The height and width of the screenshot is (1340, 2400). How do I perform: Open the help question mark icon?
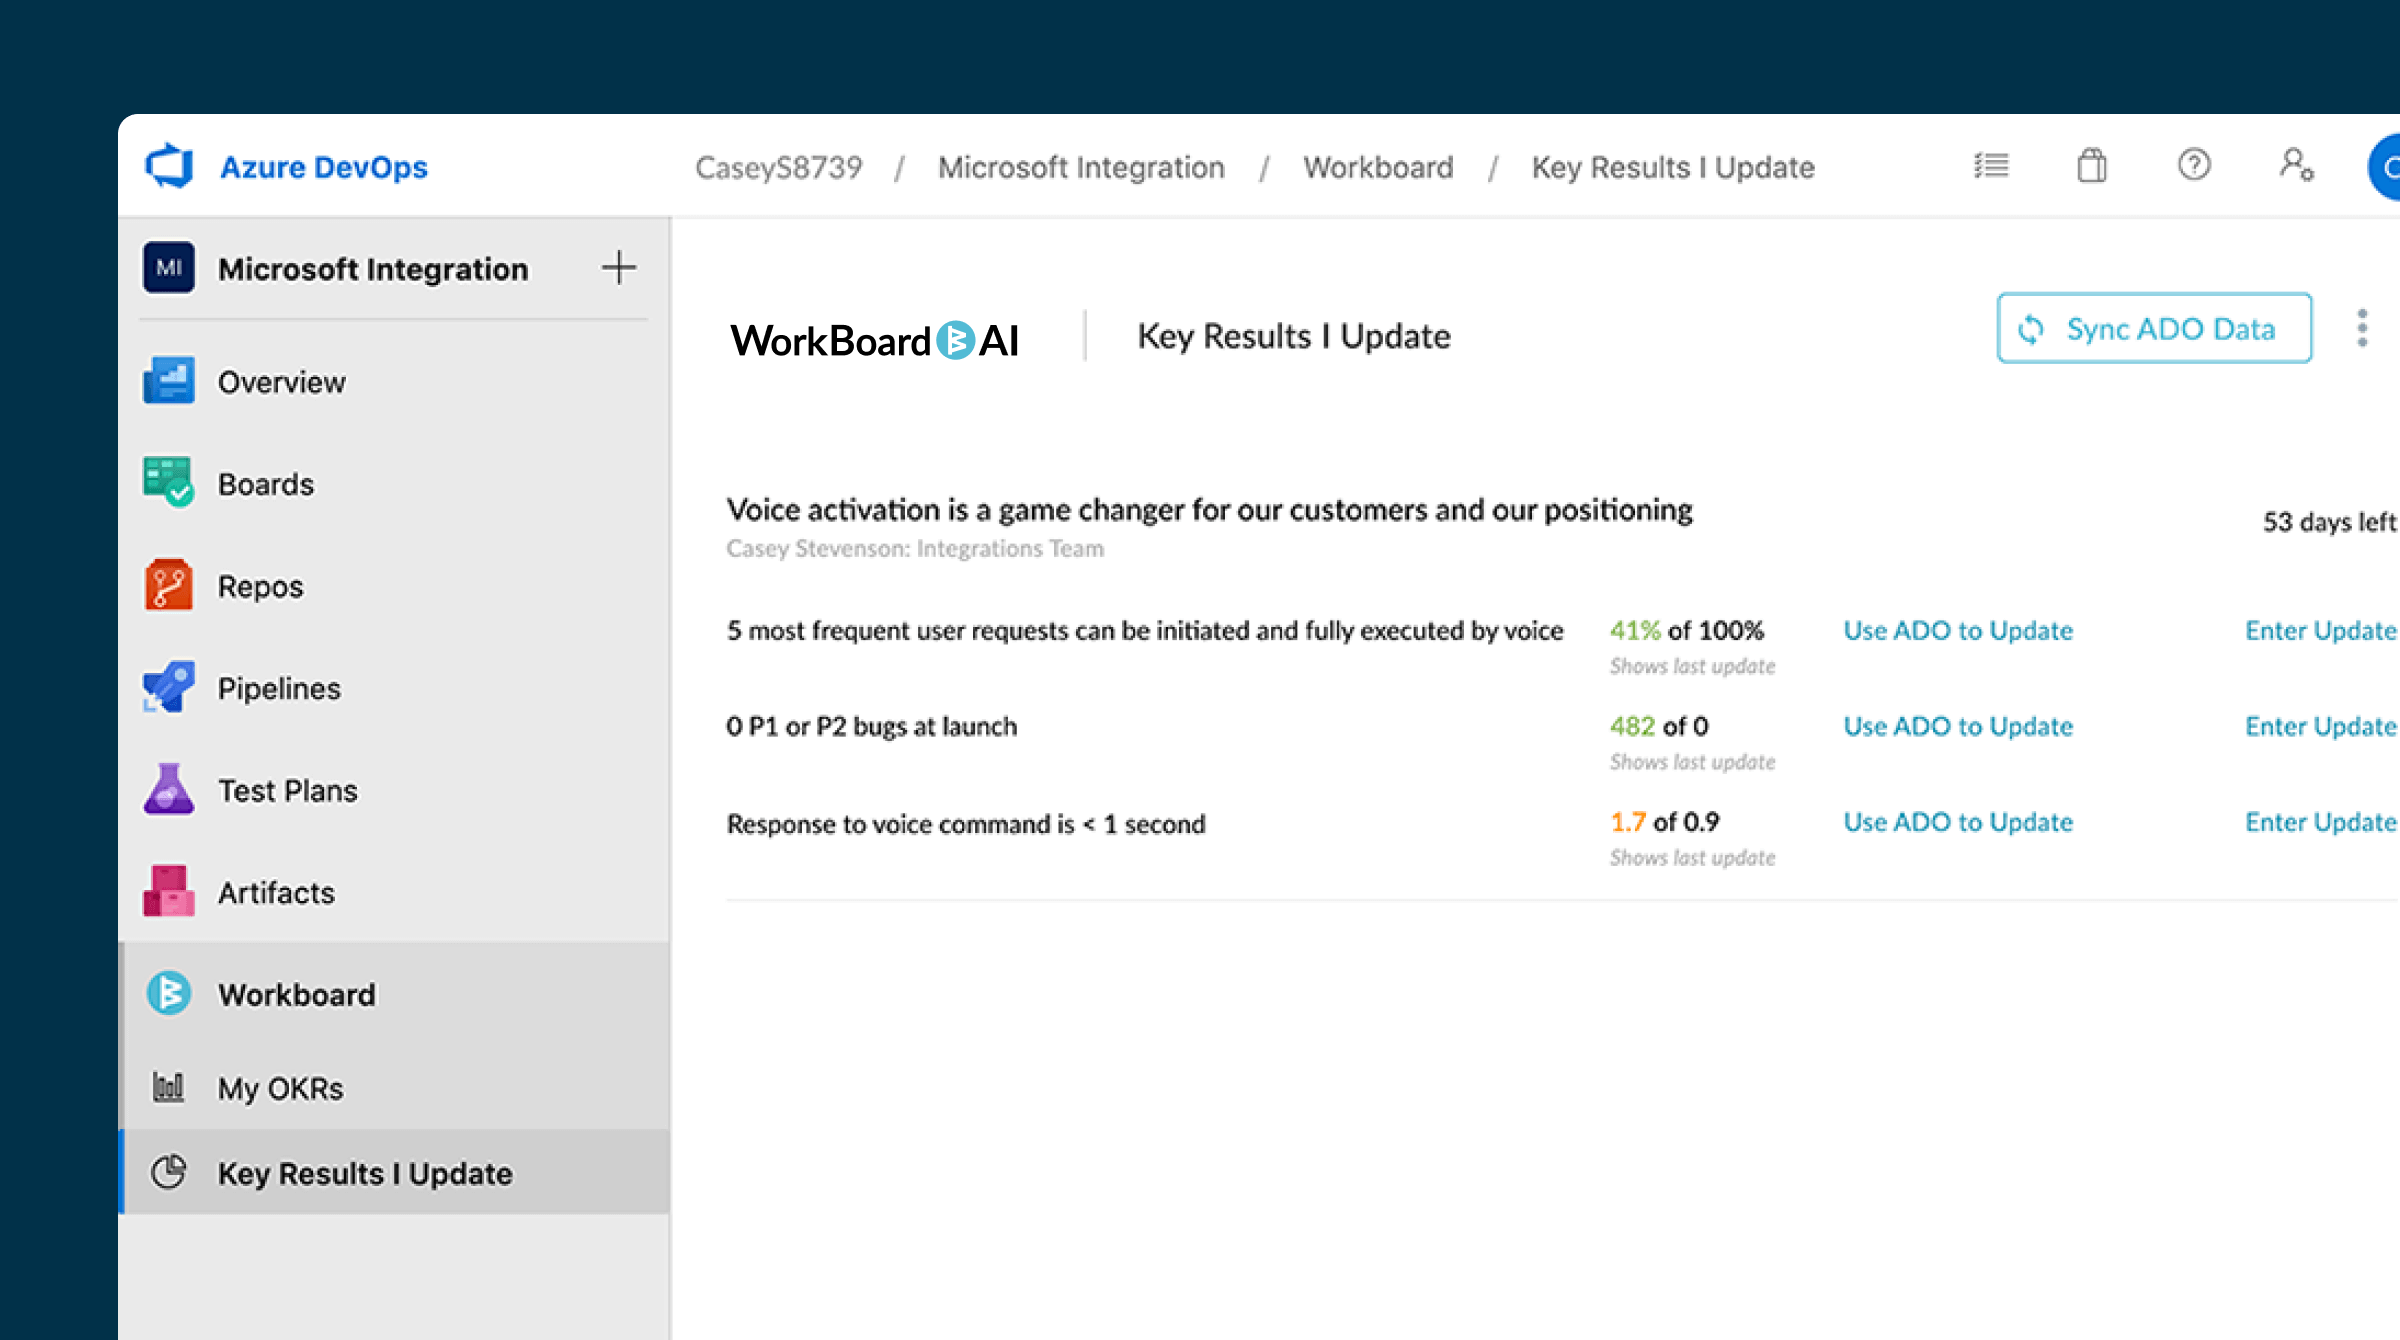[x=2193, y=166]
